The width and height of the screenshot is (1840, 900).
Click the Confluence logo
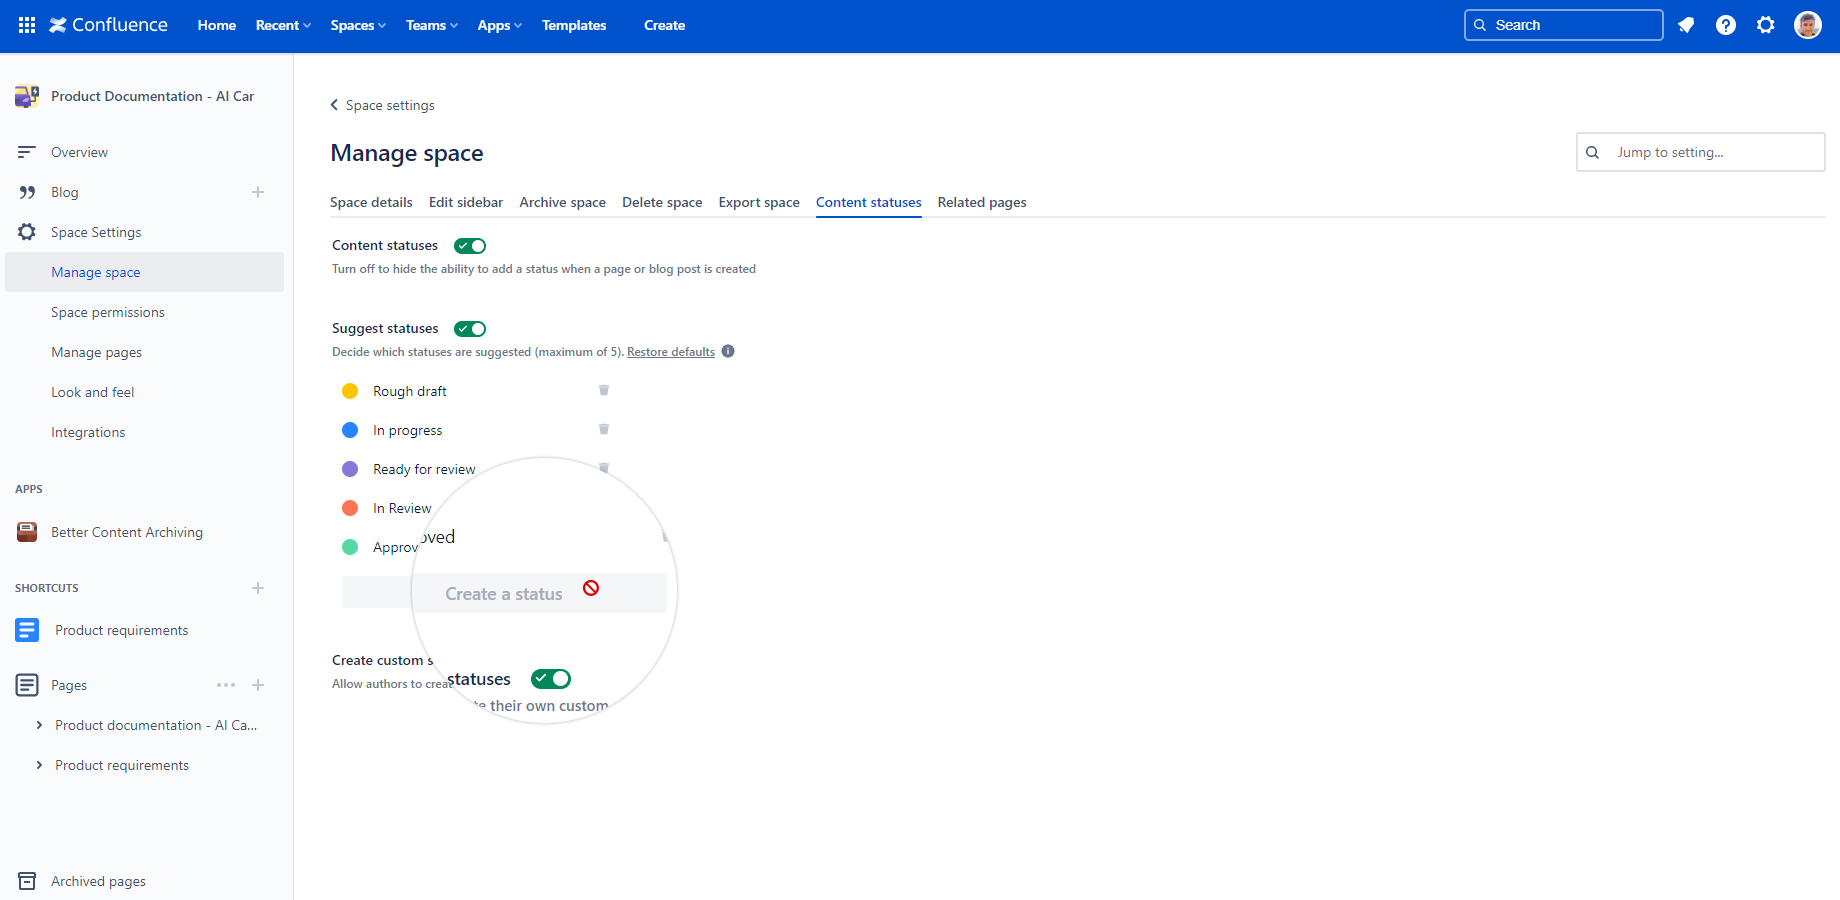click(108, 25)
